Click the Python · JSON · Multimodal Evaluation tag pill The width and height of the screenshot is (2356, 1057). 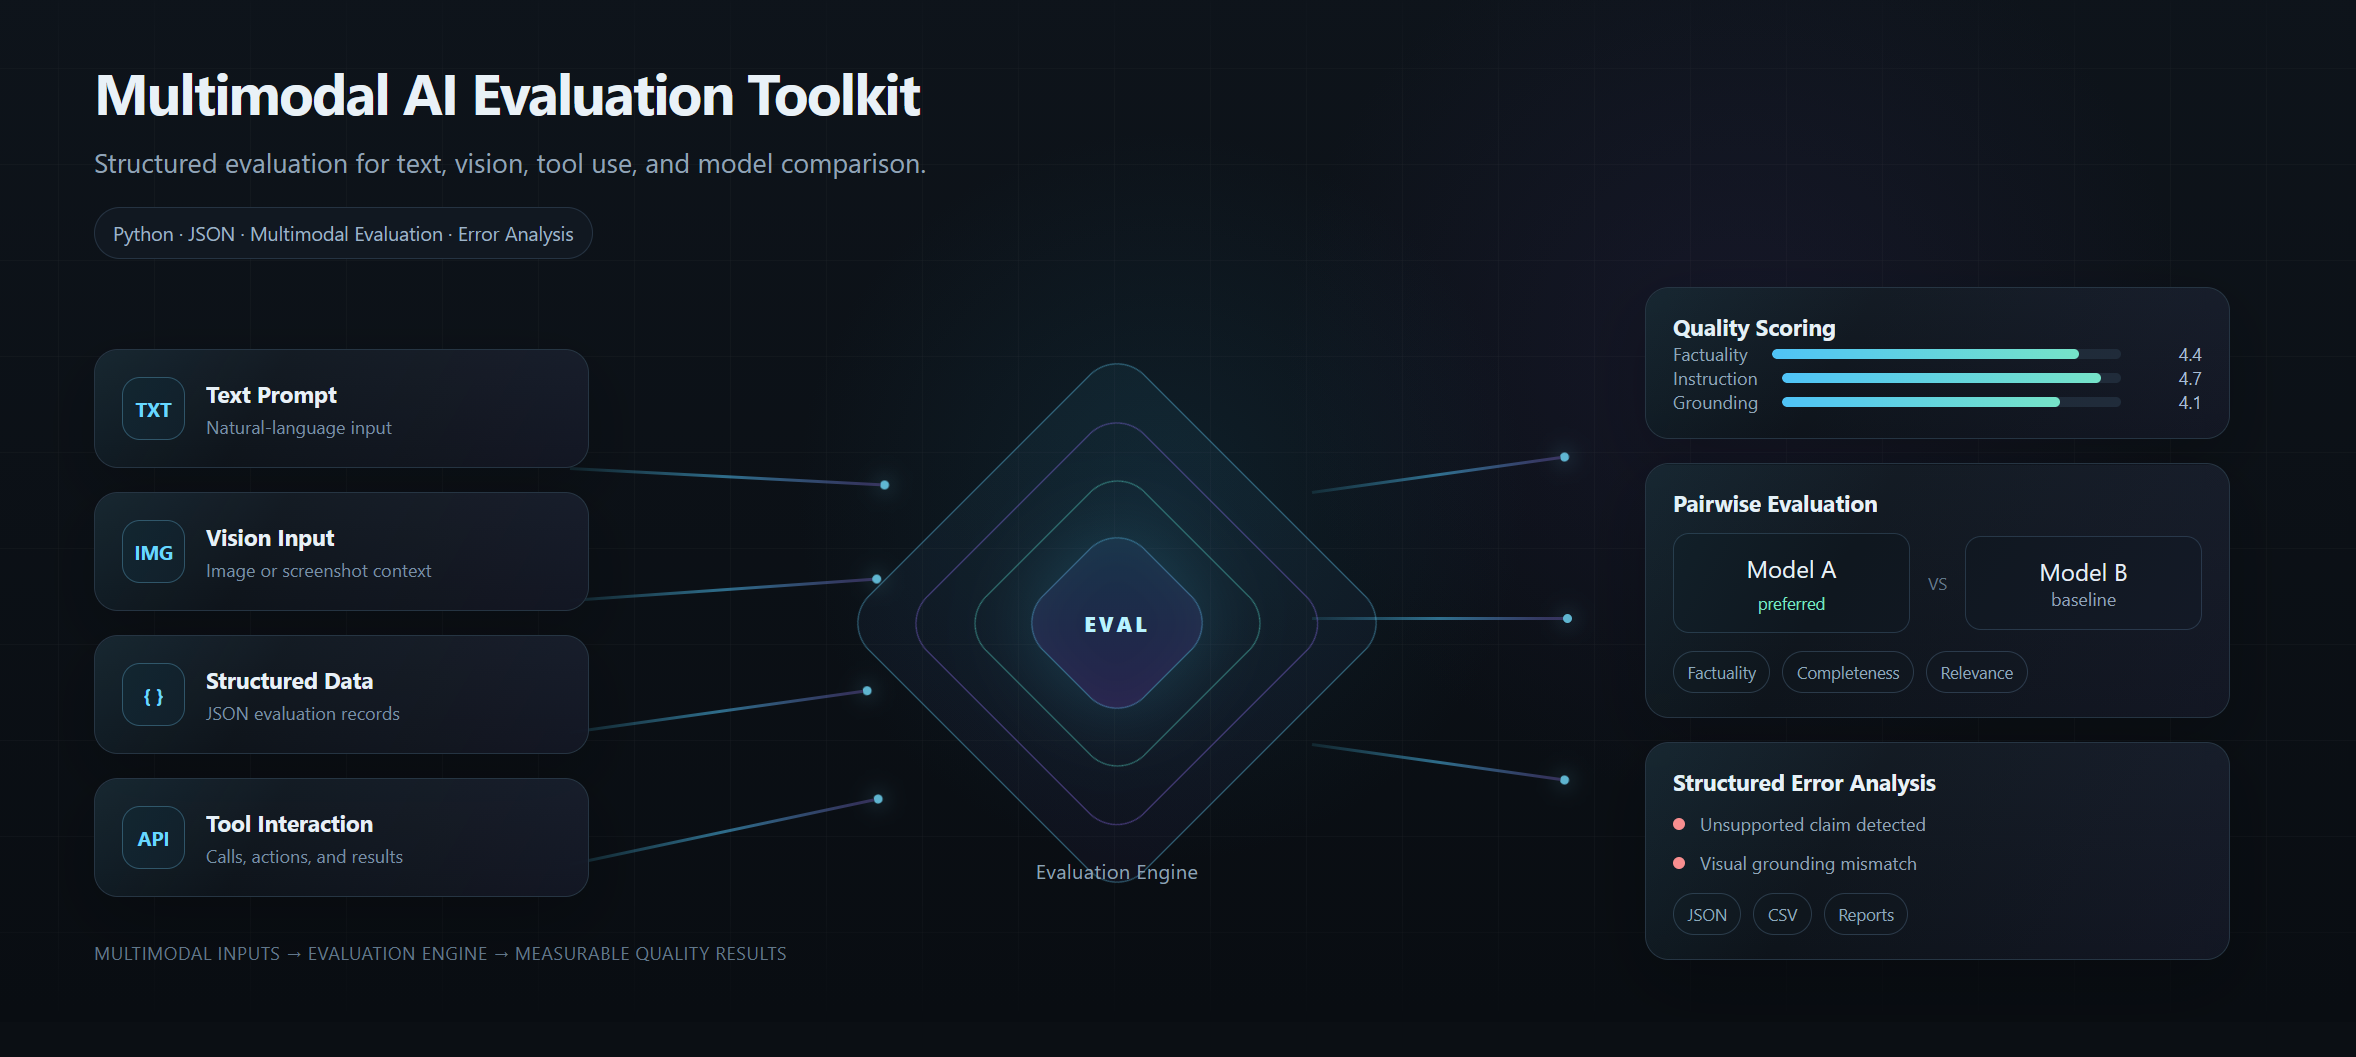[x=343, y=234]
